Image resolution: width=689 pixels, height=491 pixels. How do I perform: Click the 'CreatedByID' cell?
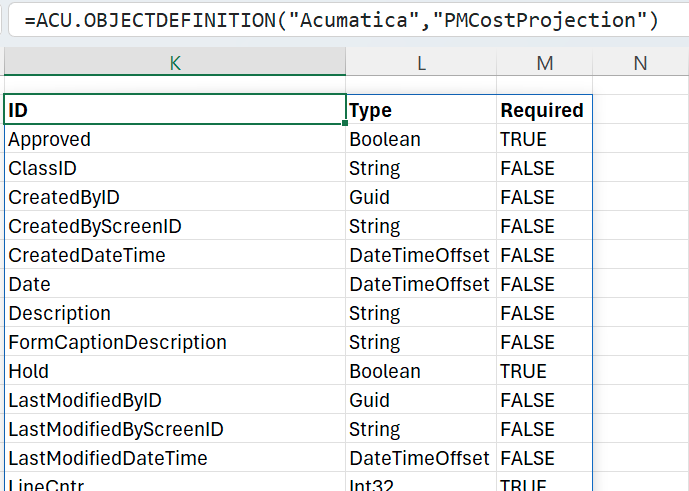click(175, 197)
